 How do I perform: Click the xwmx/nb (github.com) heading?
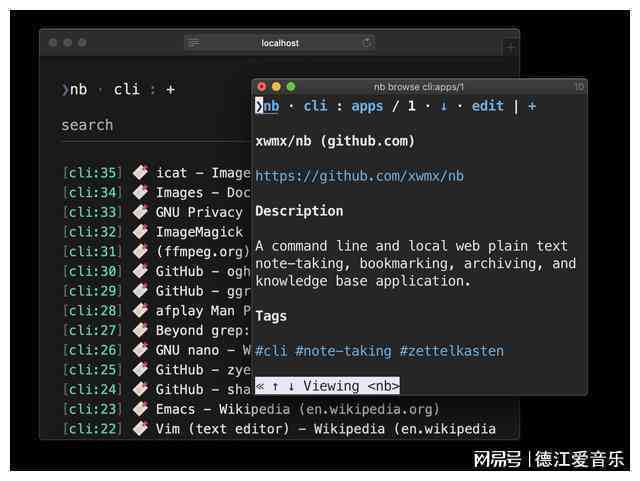coord(335,141)
